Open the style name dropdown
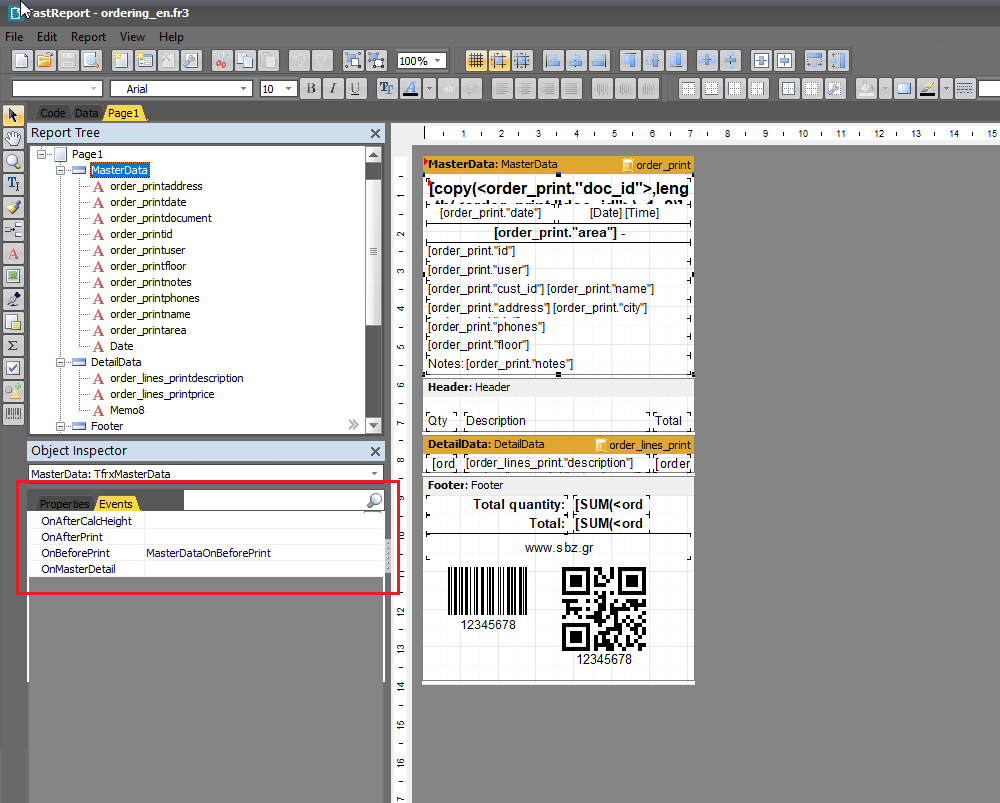 click(93, 89)
